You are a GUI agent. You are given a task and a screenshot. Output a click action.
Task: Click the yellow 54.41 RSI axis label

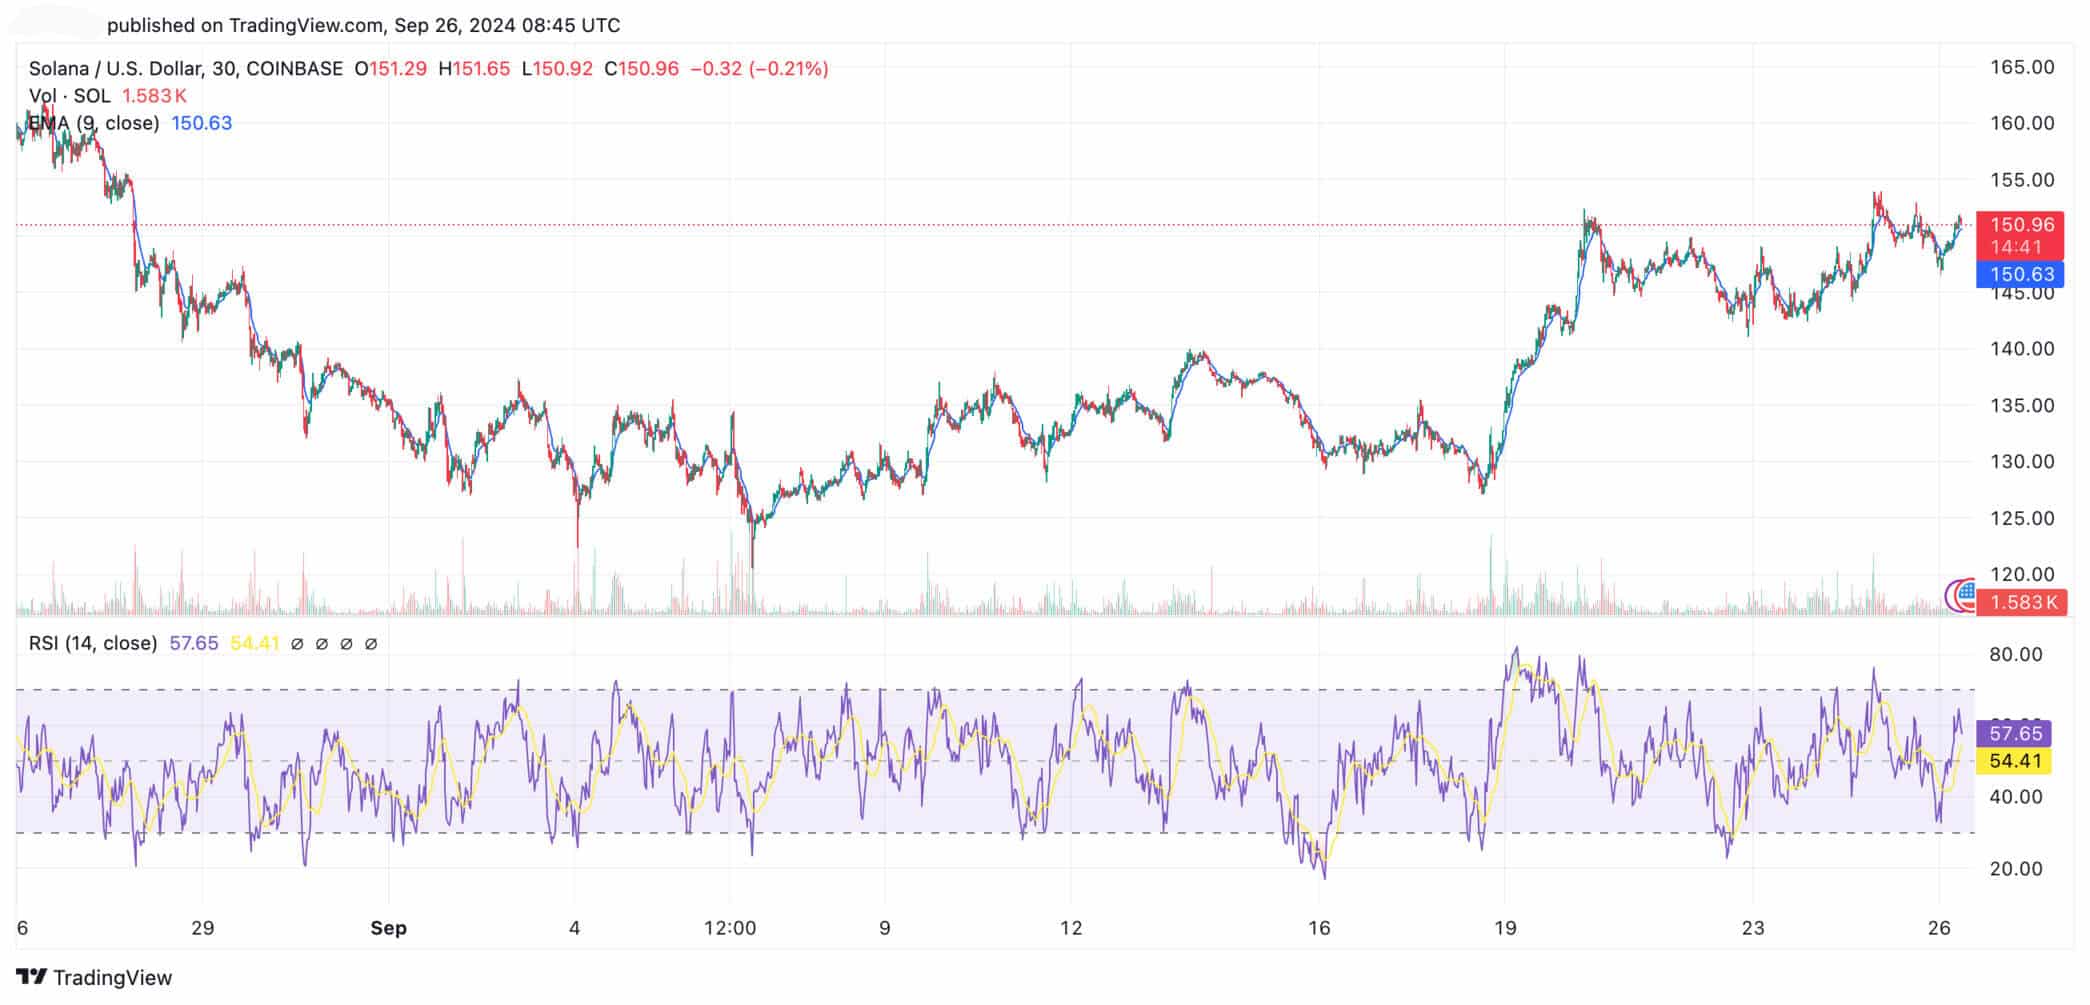pyautogui.click(x=2014, y=761)
